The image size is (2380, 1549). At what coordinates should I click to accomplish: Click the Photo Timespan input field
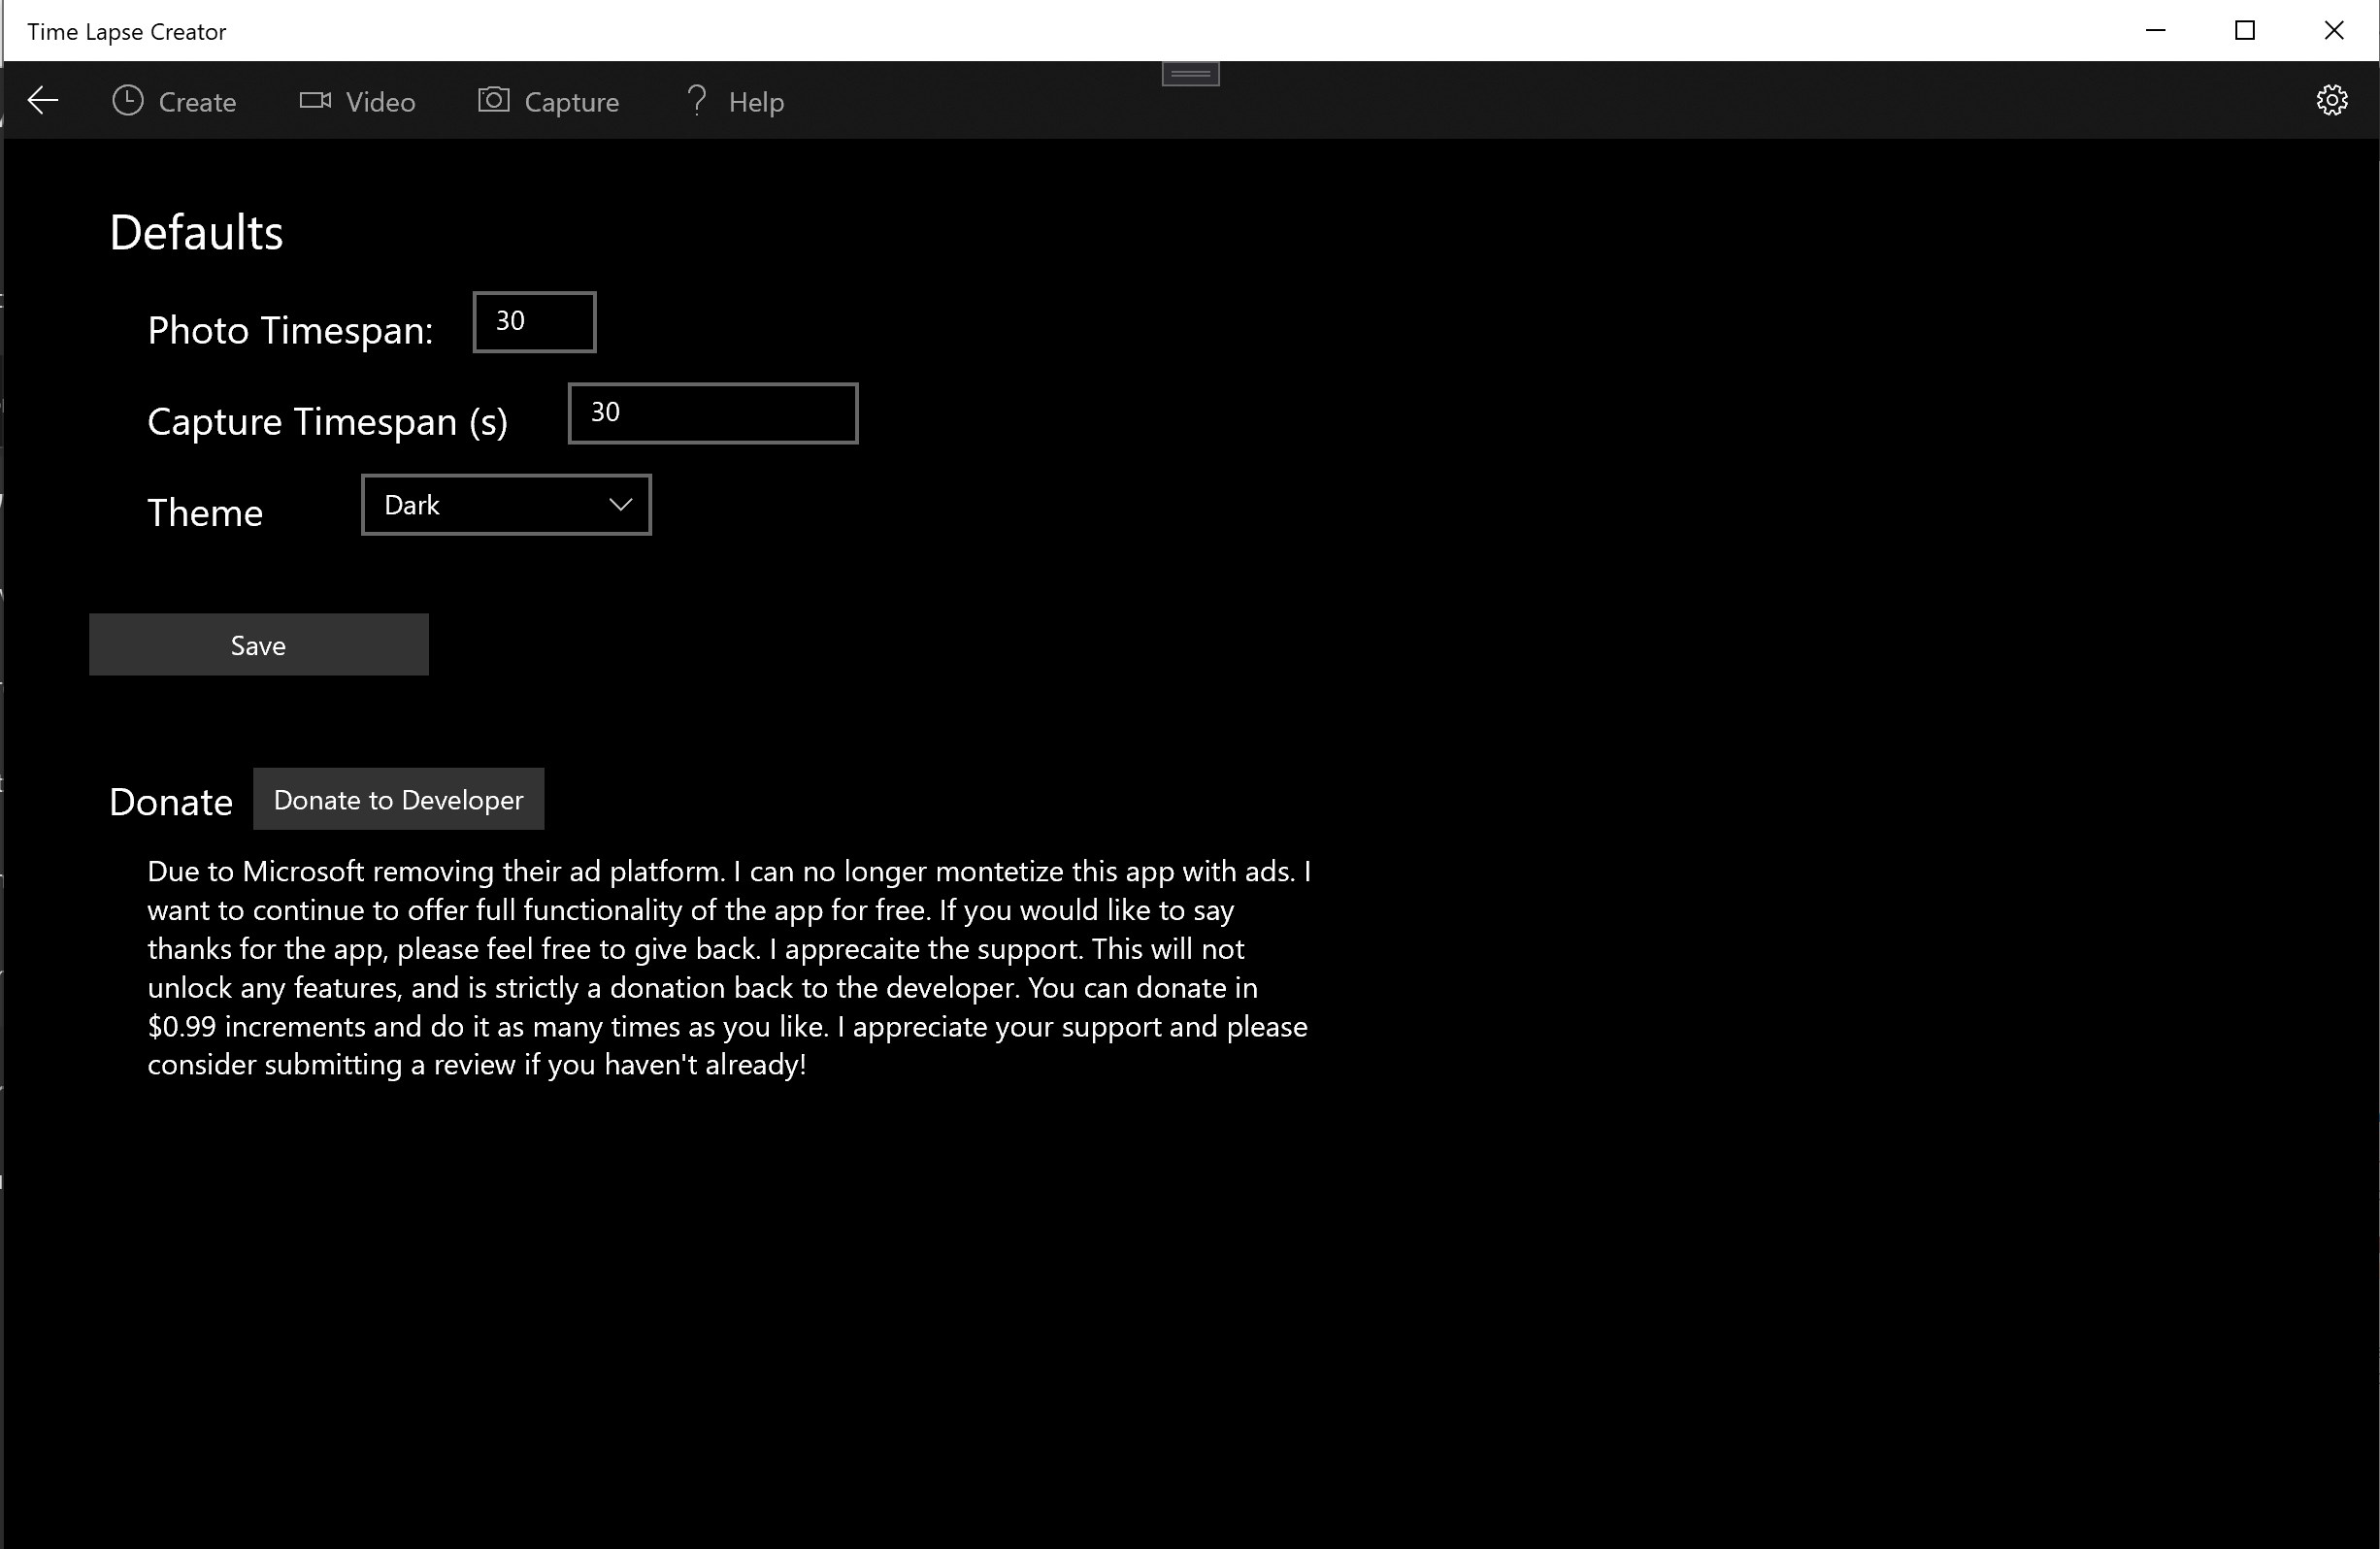coord(535,322)
